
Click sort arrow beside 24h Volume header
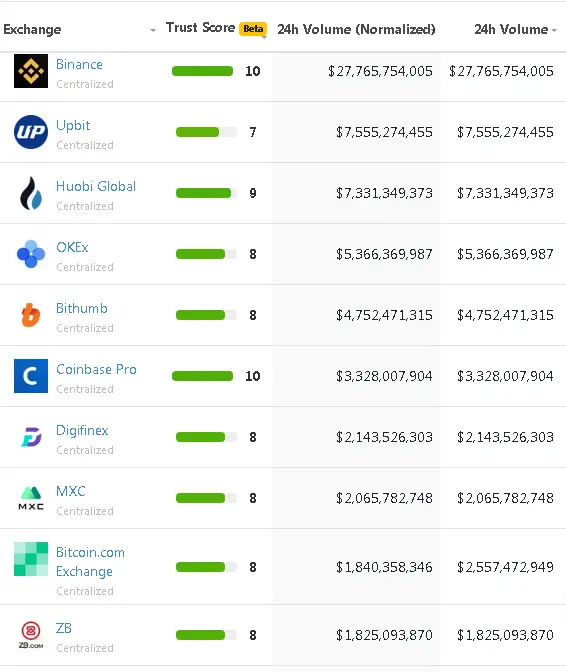554,30
